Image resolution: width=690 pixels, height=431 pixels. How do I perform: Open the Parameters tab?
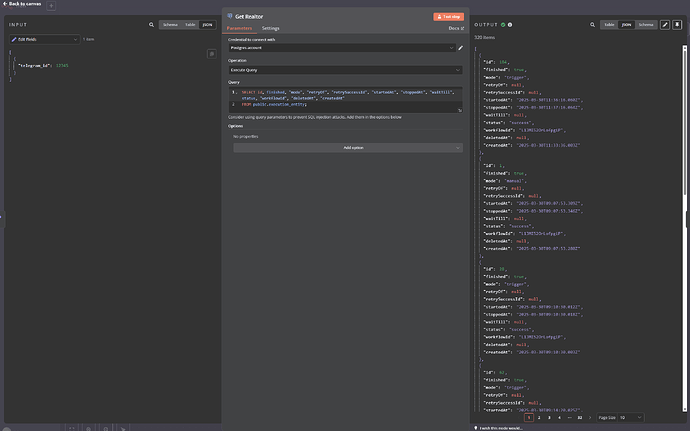pyautogui.click(x=239, y=28)
